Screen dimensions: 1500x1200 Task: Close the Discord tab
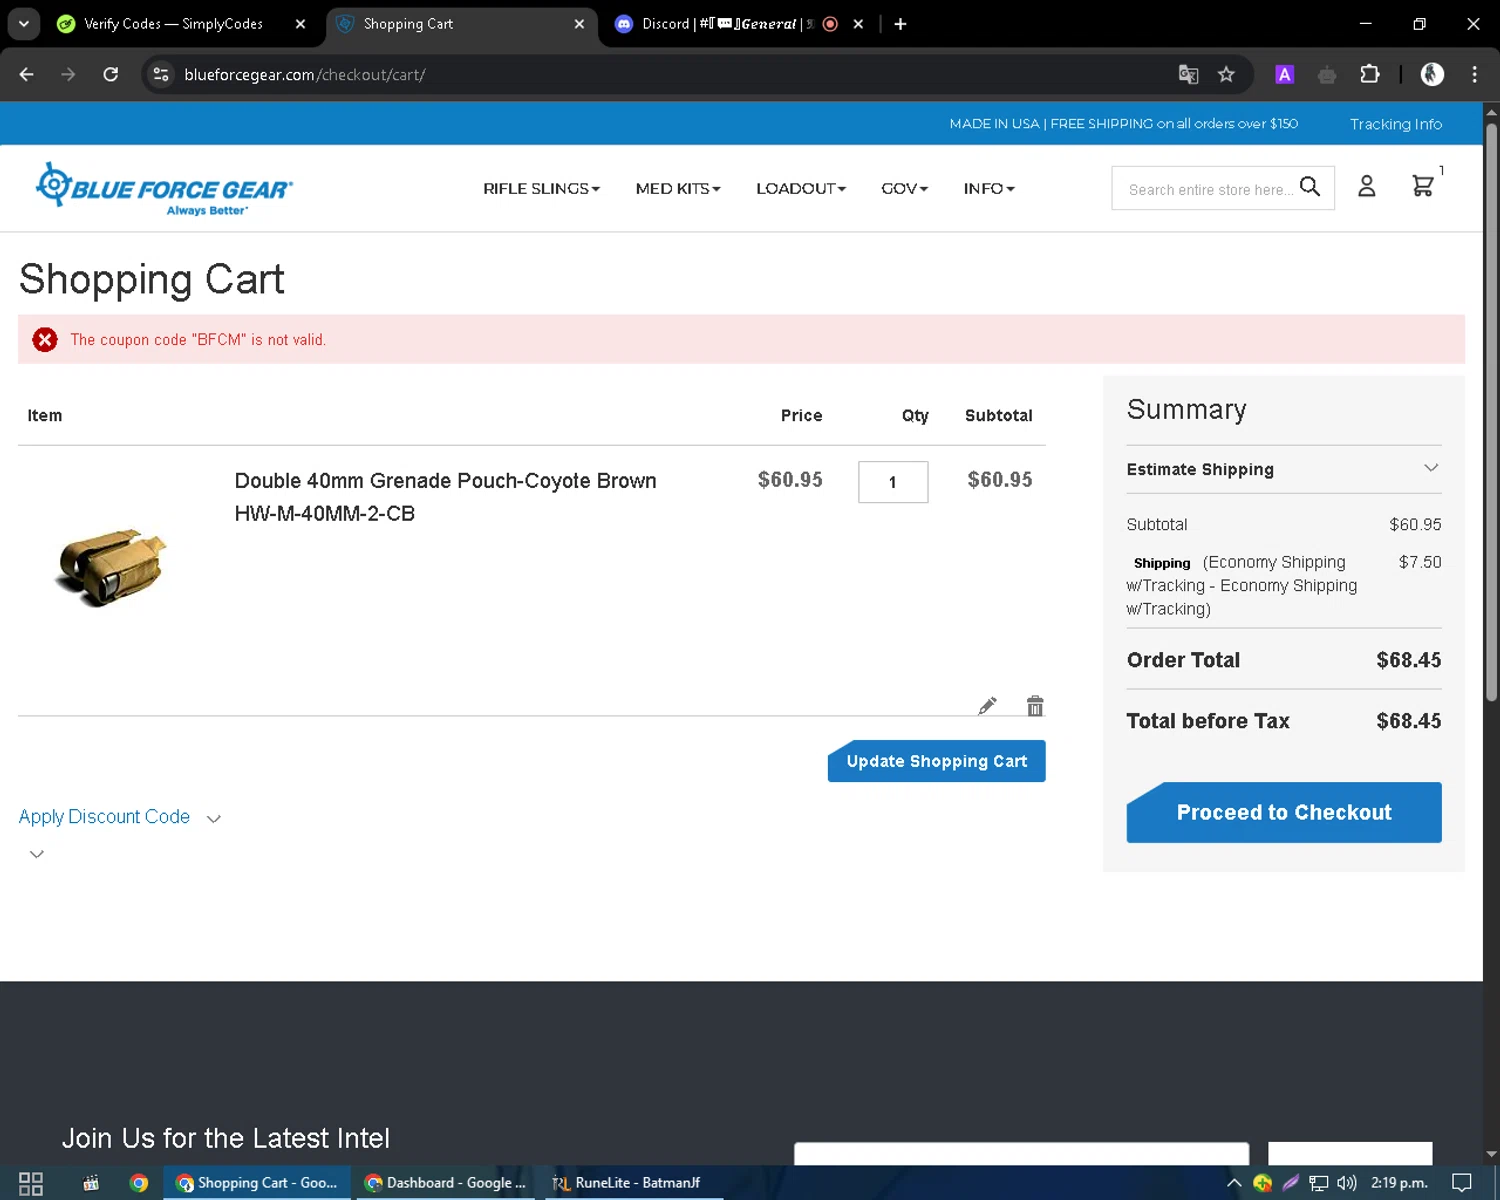click(x=858, y=24)
